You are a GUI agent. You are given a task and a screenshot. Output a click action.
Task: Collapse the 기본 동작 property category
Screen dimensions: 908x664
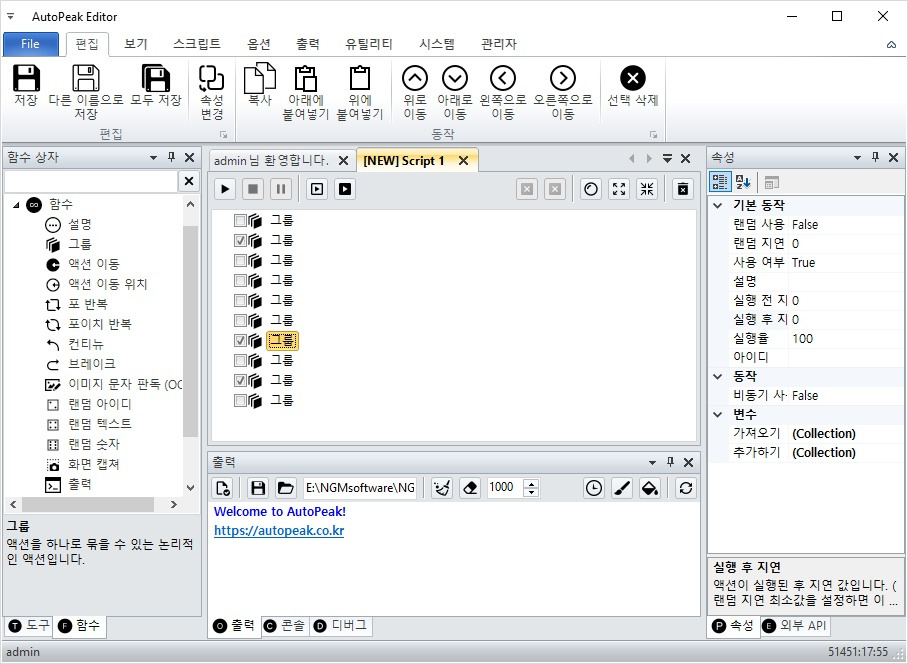(717, 206)
